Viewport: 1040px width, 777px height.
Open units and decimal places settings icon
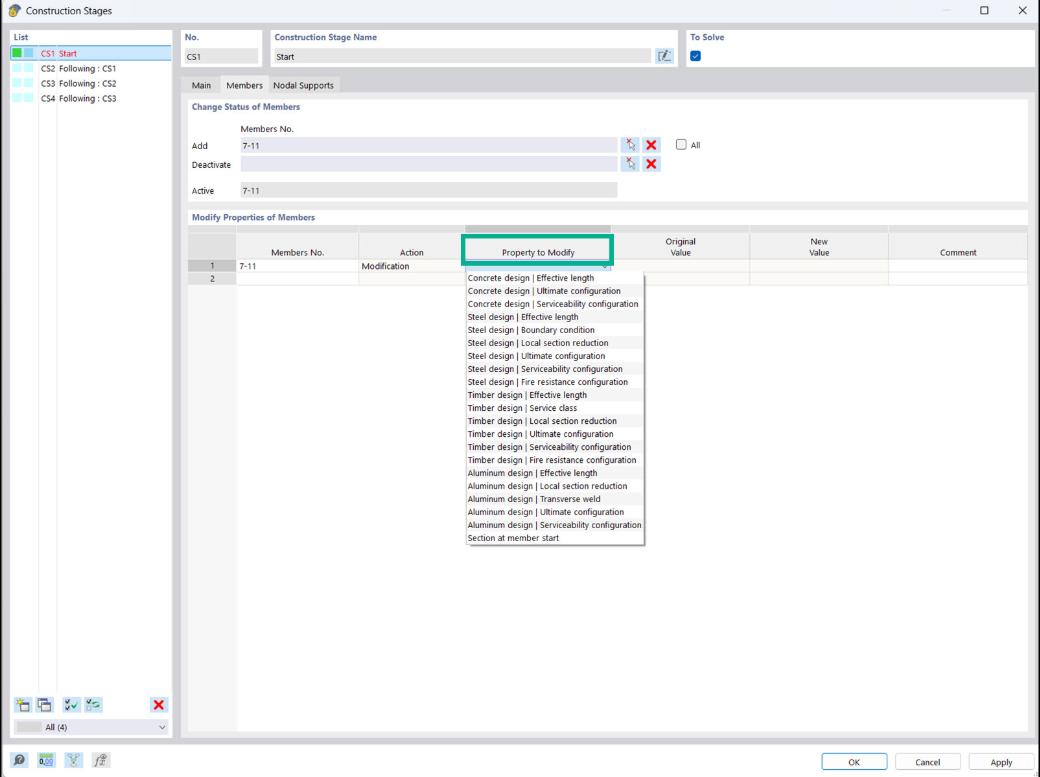coord(46,760)
